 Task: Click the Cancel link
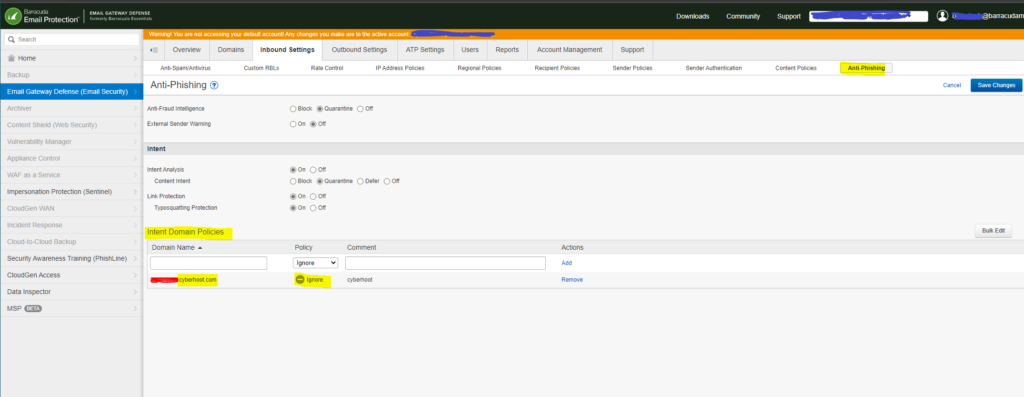952,86
